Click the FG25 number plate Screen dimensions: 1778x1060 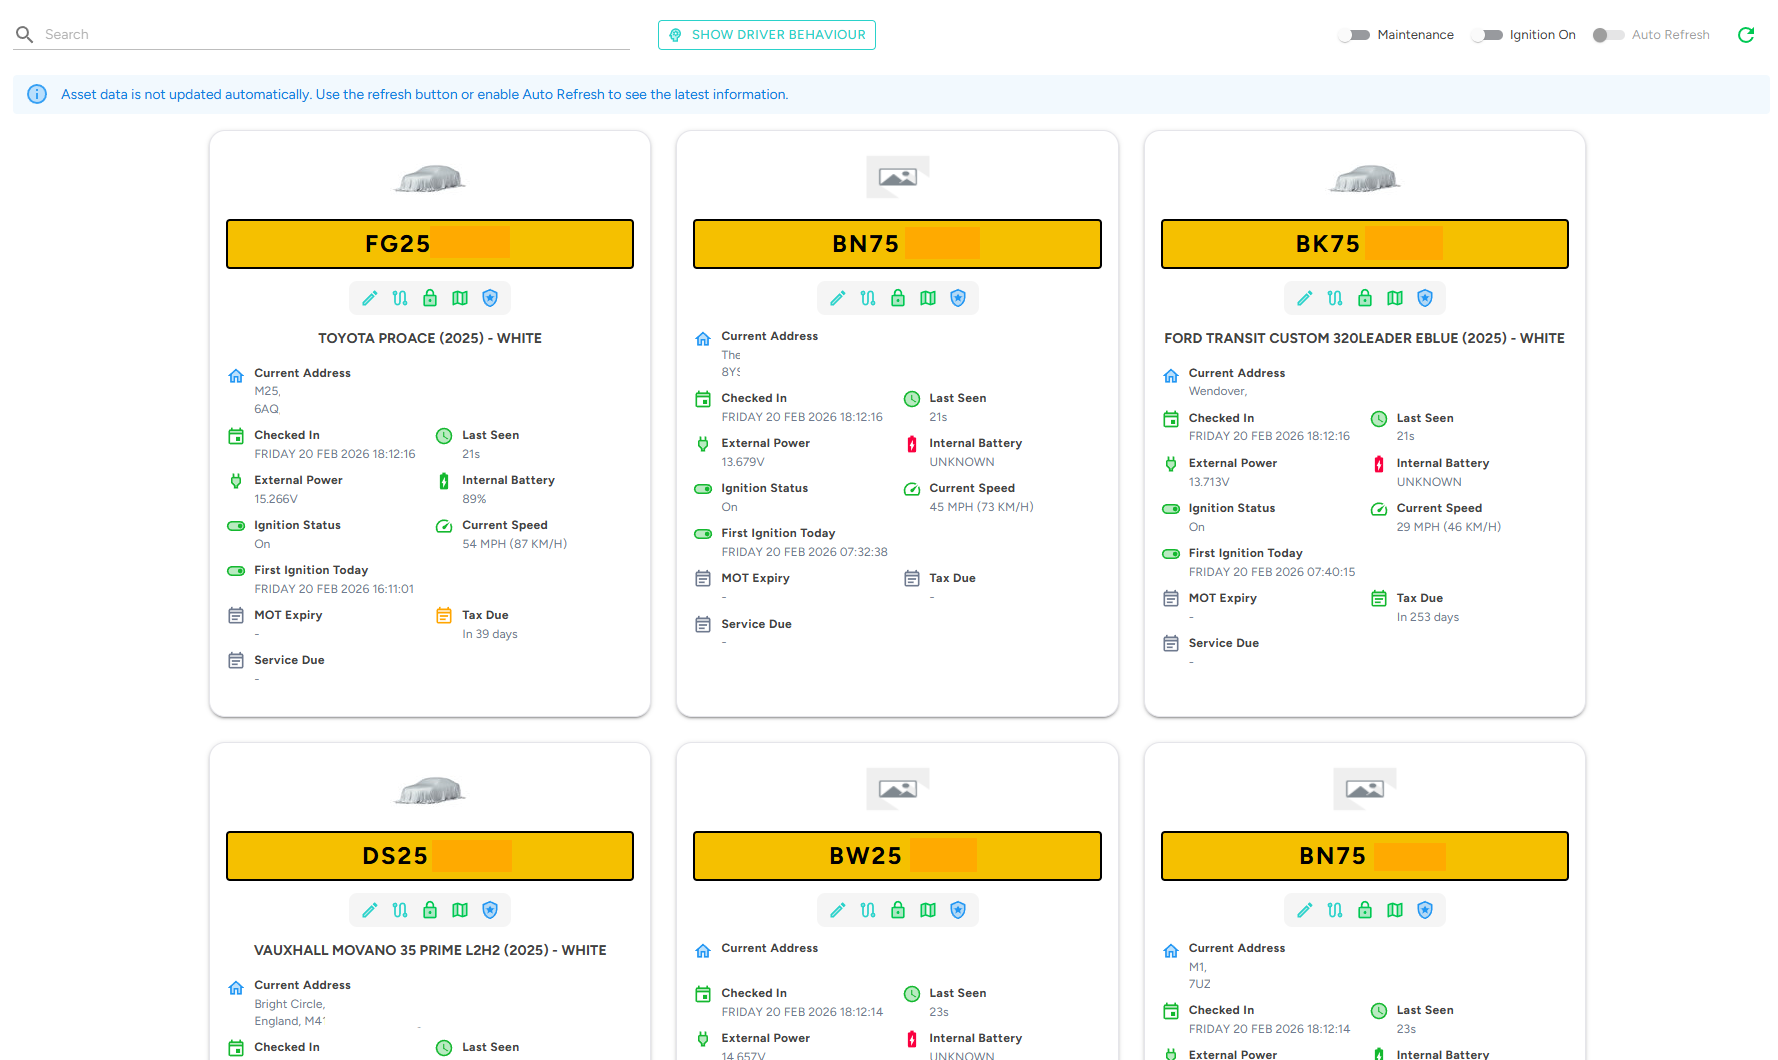[430, 244]
